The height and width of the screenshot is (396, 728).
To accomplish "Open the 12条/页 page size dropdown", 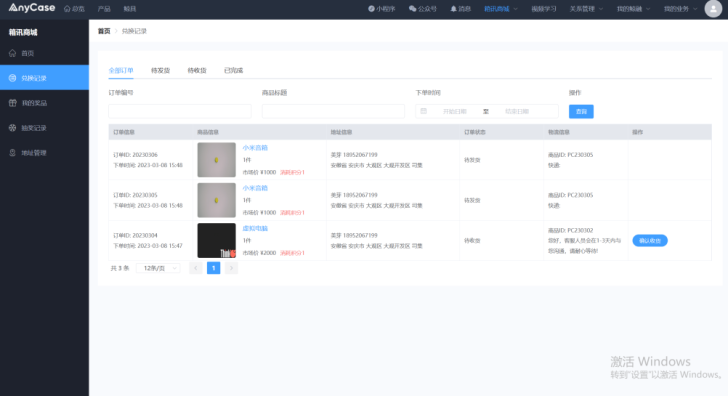I will pos(158,268).
